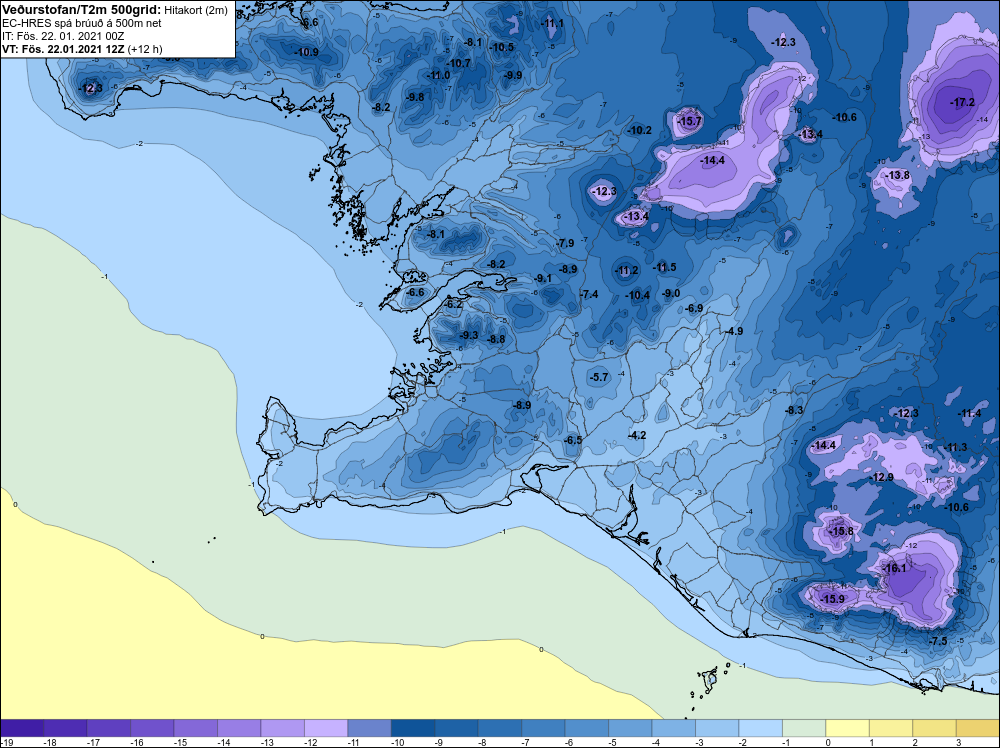Select legend swatch between -13 and -12
This screenshot has width=1000, height=748.
(x=283, y=728)
